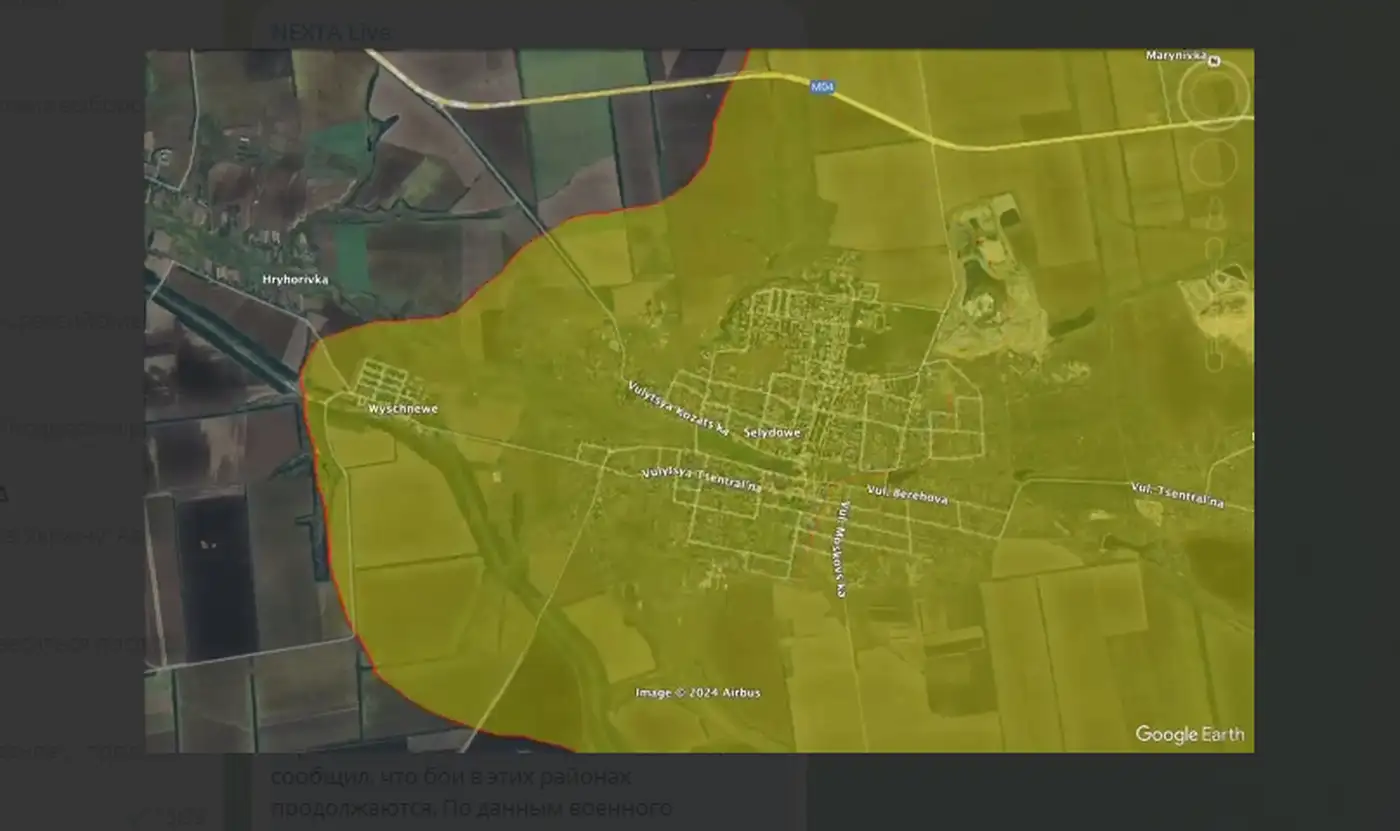Viewport: 1400px width, 831px height.
Task: Click the Google Earth logo watermark
Action: point(1190,735)
